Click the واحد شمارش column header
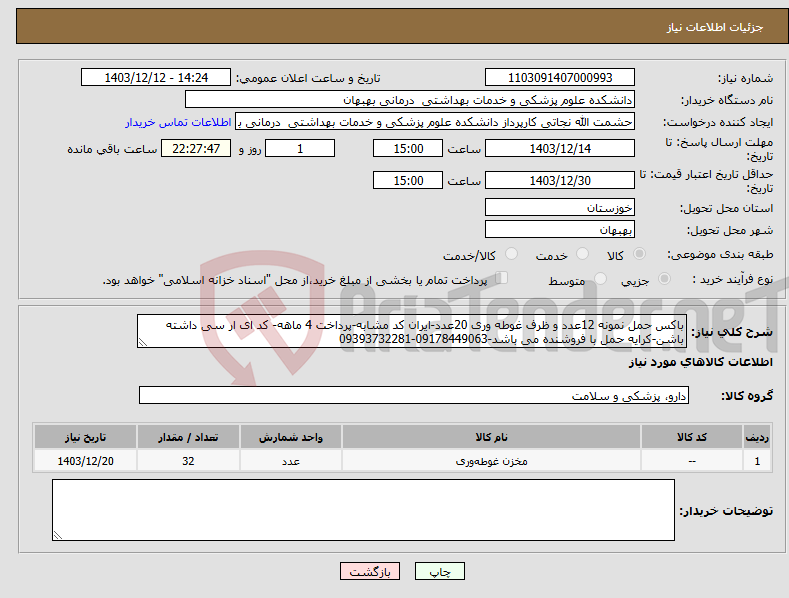 point(291,437)
